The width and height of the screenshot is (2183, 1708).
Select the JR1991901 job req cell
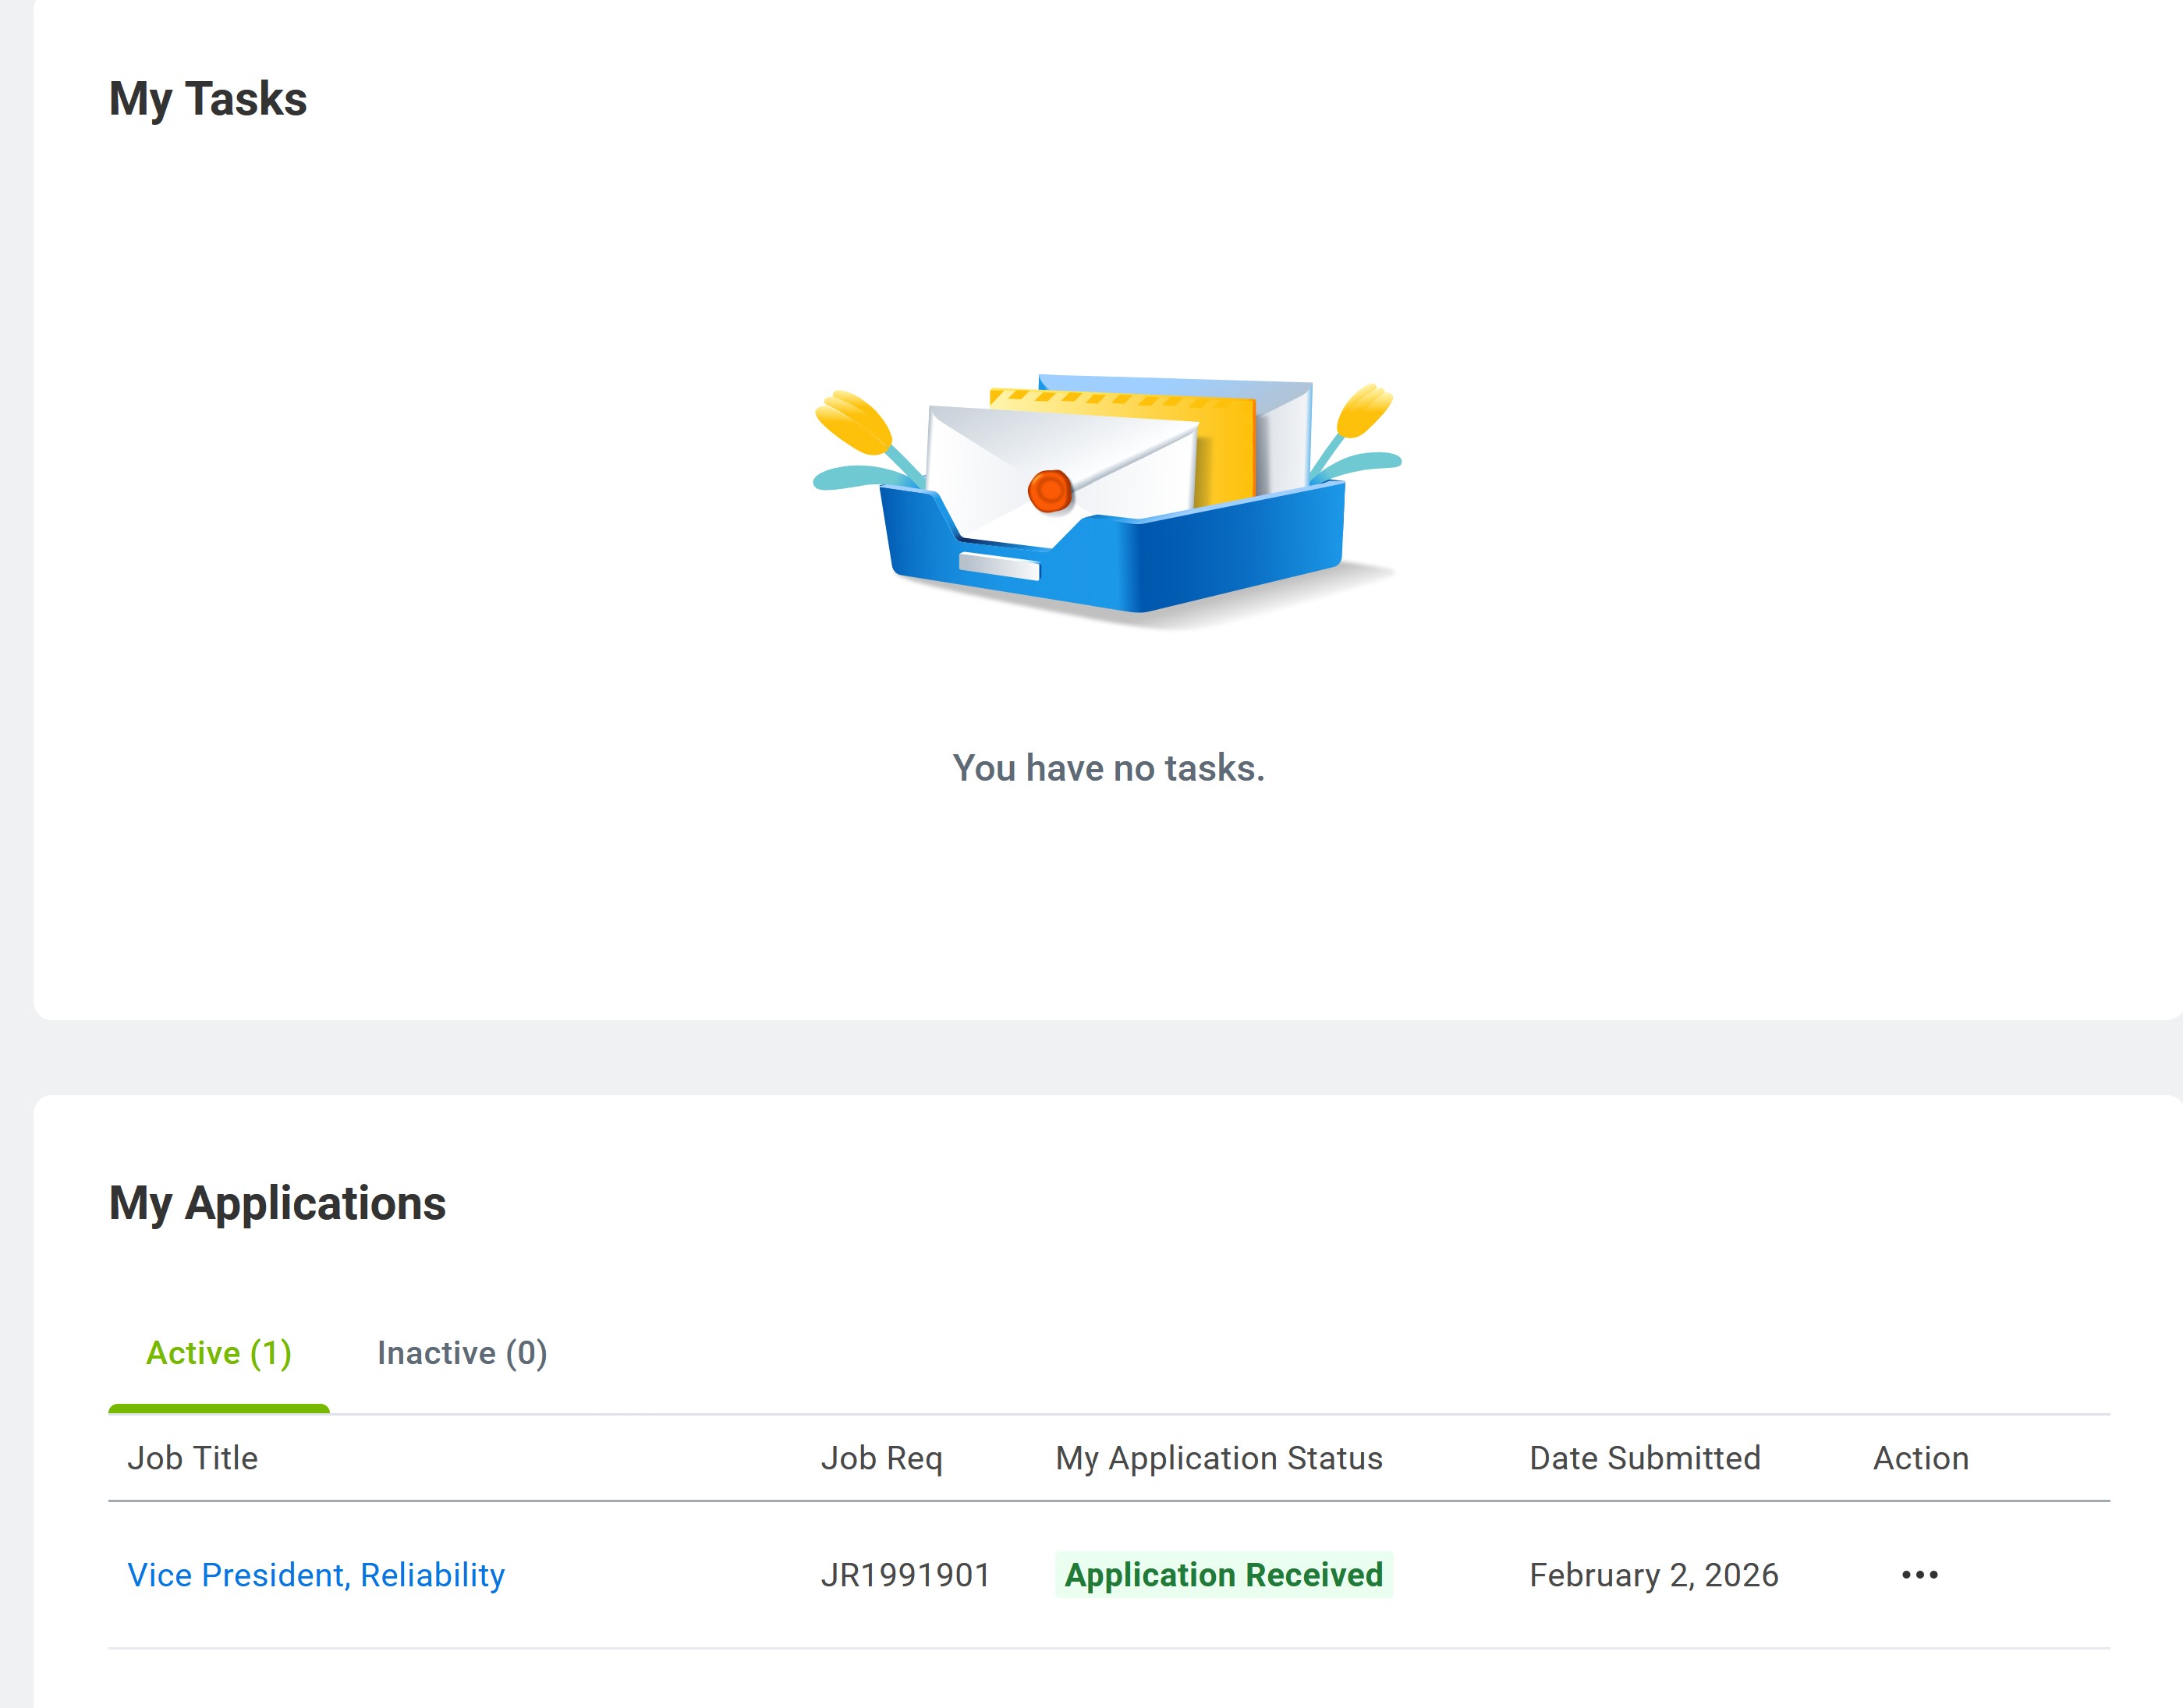[x=905, y=1575]
